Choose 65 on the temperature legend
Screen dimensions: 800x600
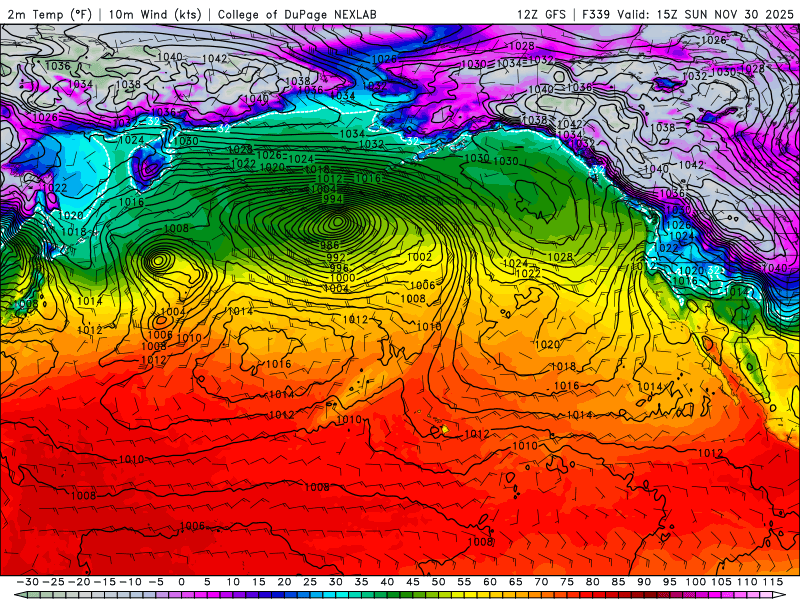(x=515, y=582)
